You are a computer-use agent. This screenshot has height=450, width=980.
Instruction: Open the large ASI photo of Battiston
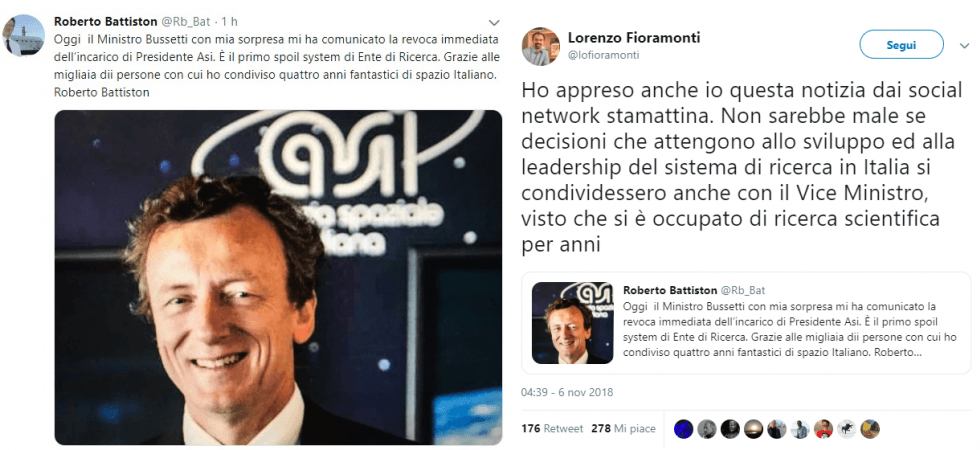point(278,277)
